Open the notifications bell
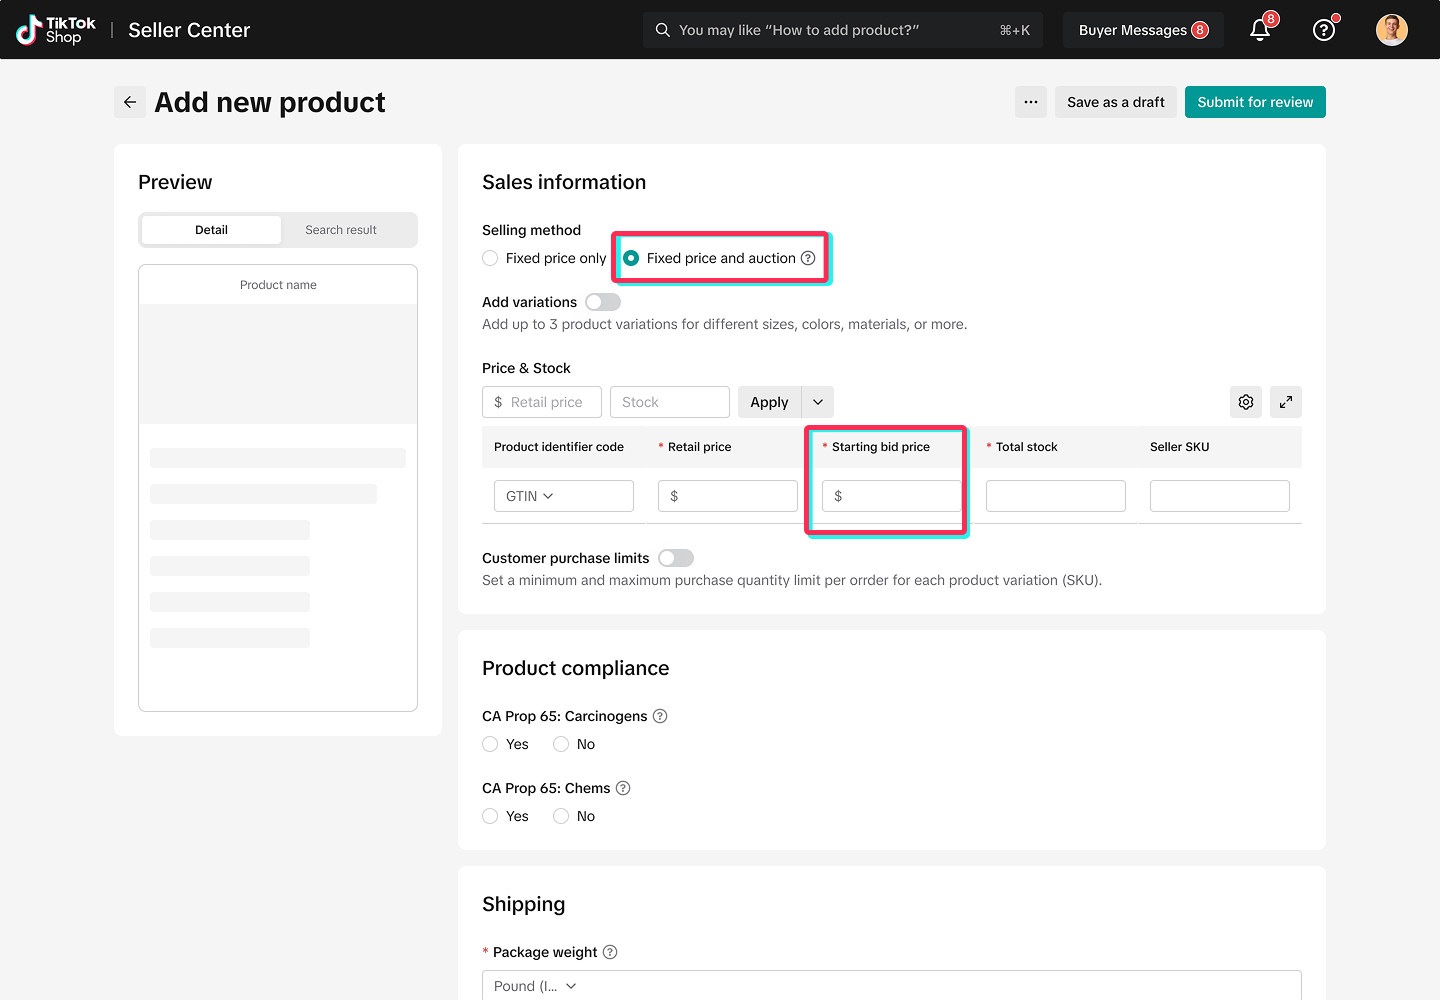The height and width of the screenshot is (1000, 1440). click(x=1260, y=30)
